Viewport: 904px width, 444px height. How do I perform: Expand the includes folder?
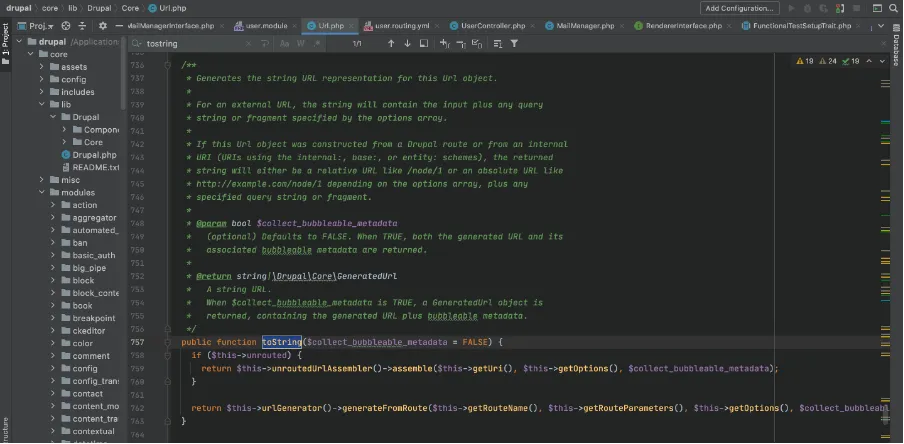click(42, 92)
